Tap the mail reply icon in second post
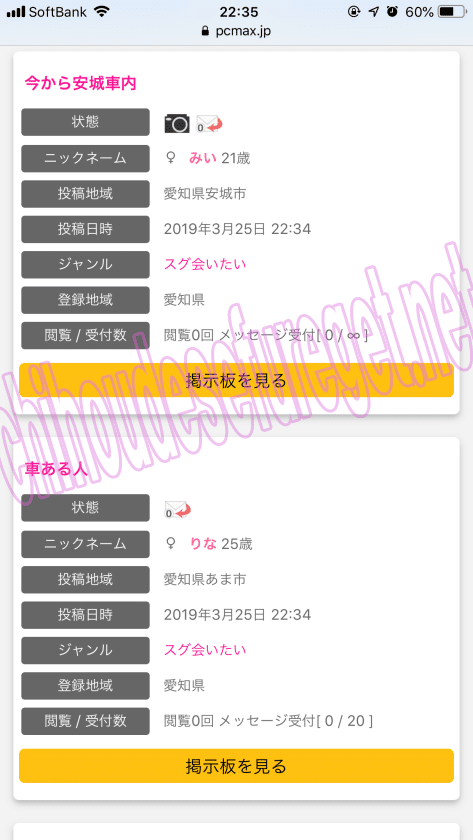473x840 pixels. tap(177, 509)
